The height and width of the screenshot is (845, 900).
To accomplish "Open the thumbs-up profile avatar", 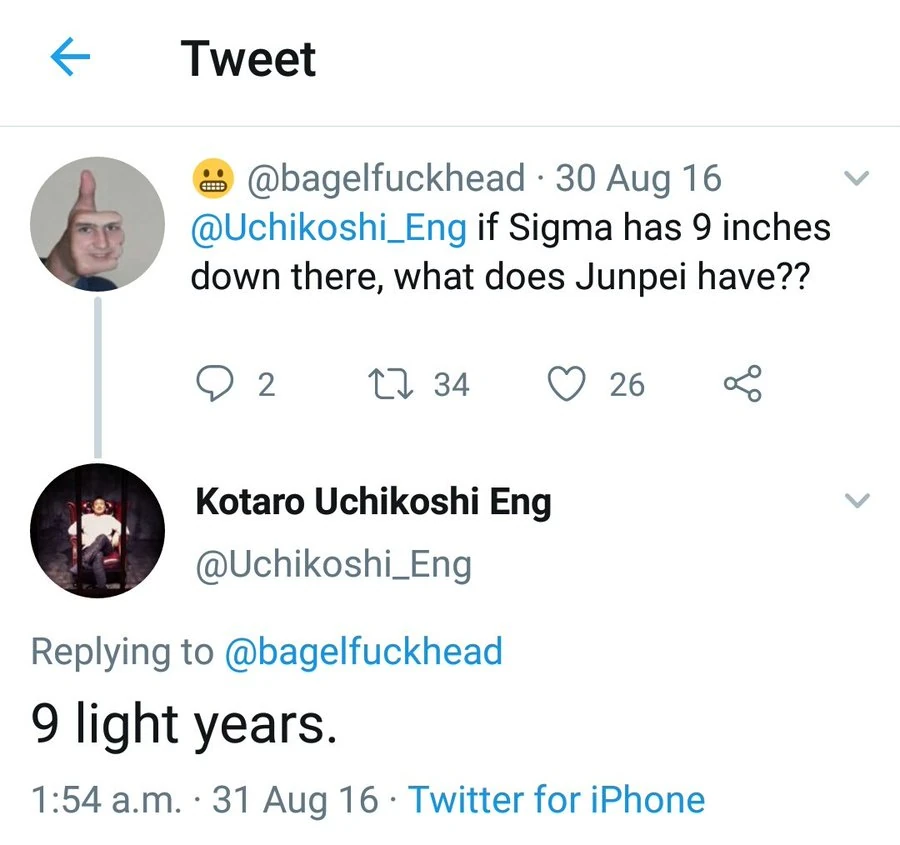I will [97, 223].
